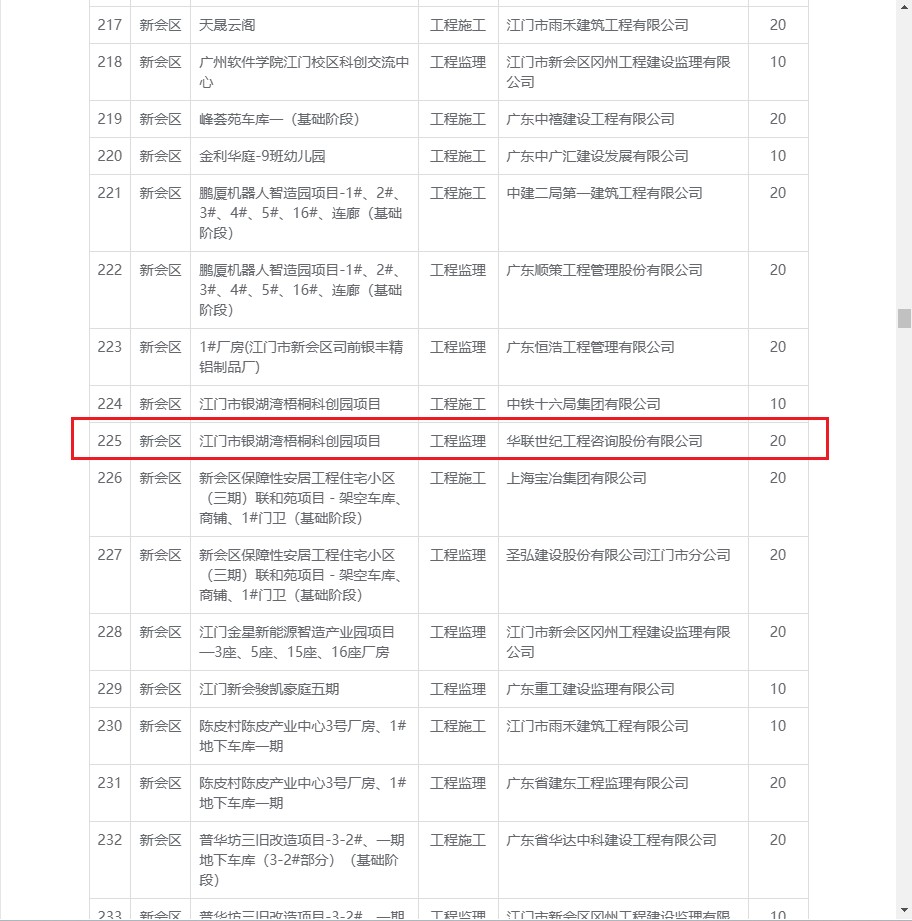Select the 上海宝冶集团有限公司 cell
The width and height of the screenshot is (912, 921).
pyautogui.click(x=577, y=478)
